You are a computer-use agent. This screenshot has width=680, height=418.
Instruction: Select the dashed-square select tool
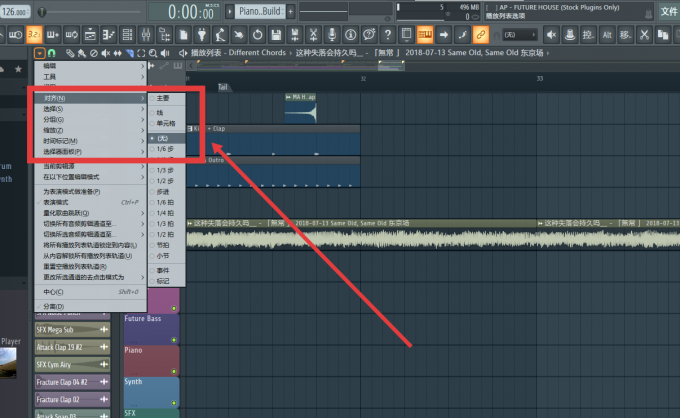tap(141, 53)
